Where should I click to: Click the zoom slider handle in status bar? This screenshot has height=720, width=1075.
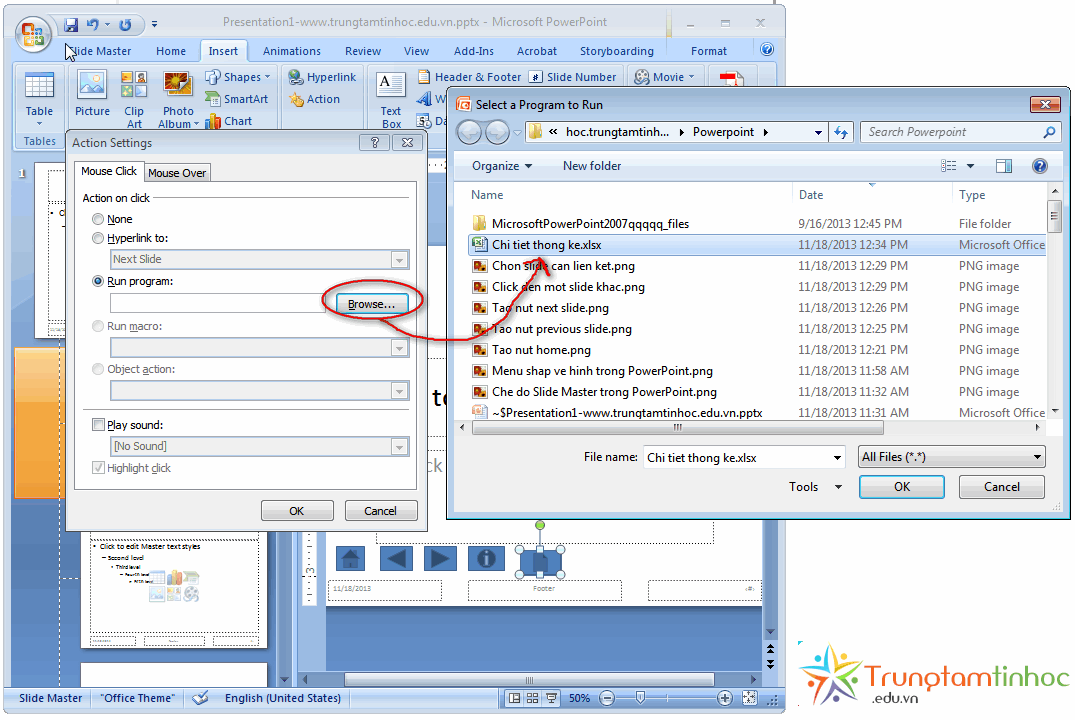click(x=640, y=698)
